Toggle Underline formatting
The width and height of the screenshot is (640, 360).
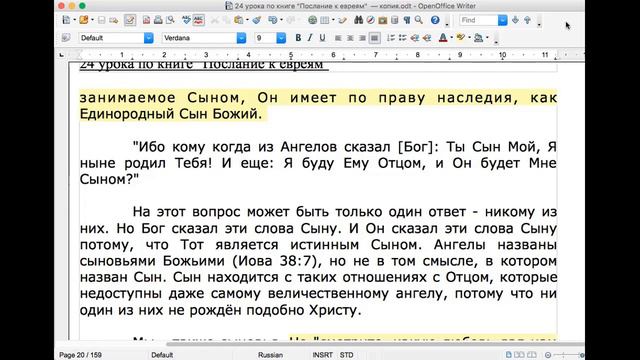pyautogui.click(x=322, y=38)
